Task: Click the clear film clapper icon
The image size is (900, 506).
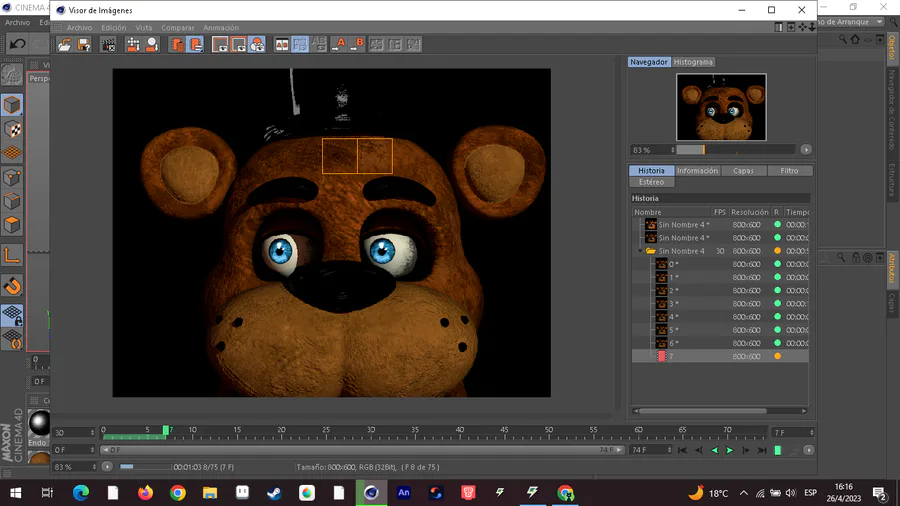Action: pos(108,45)
